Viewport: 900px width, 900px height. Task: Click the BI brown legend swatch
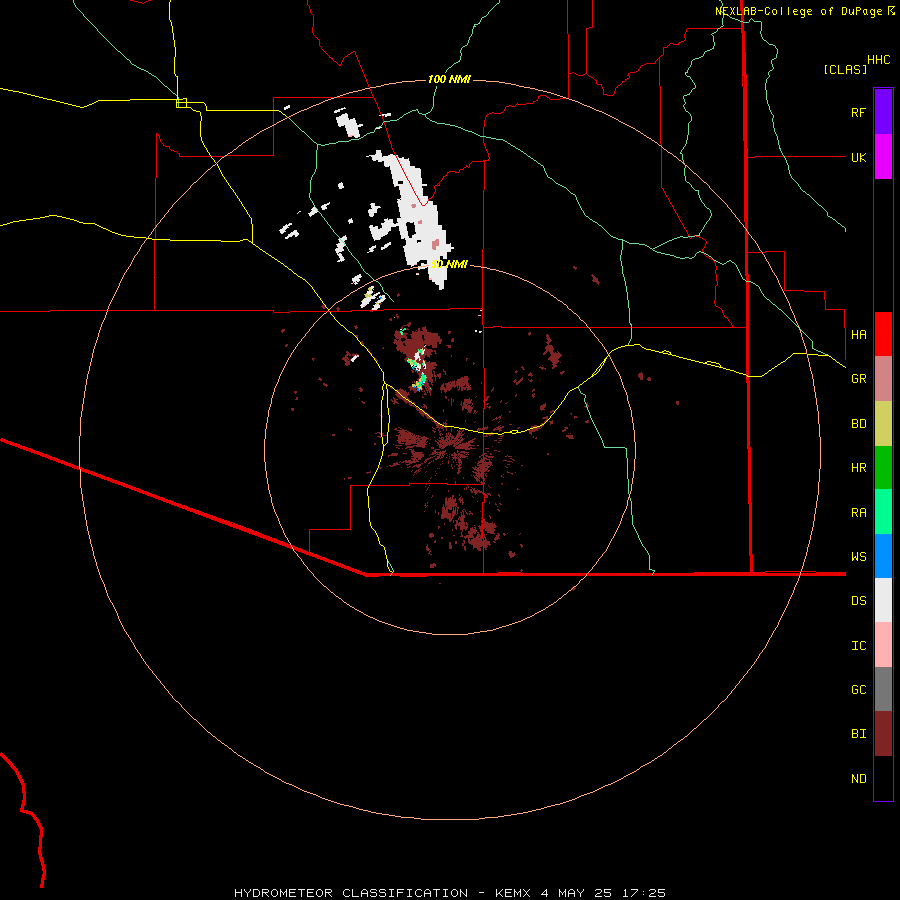883,734
